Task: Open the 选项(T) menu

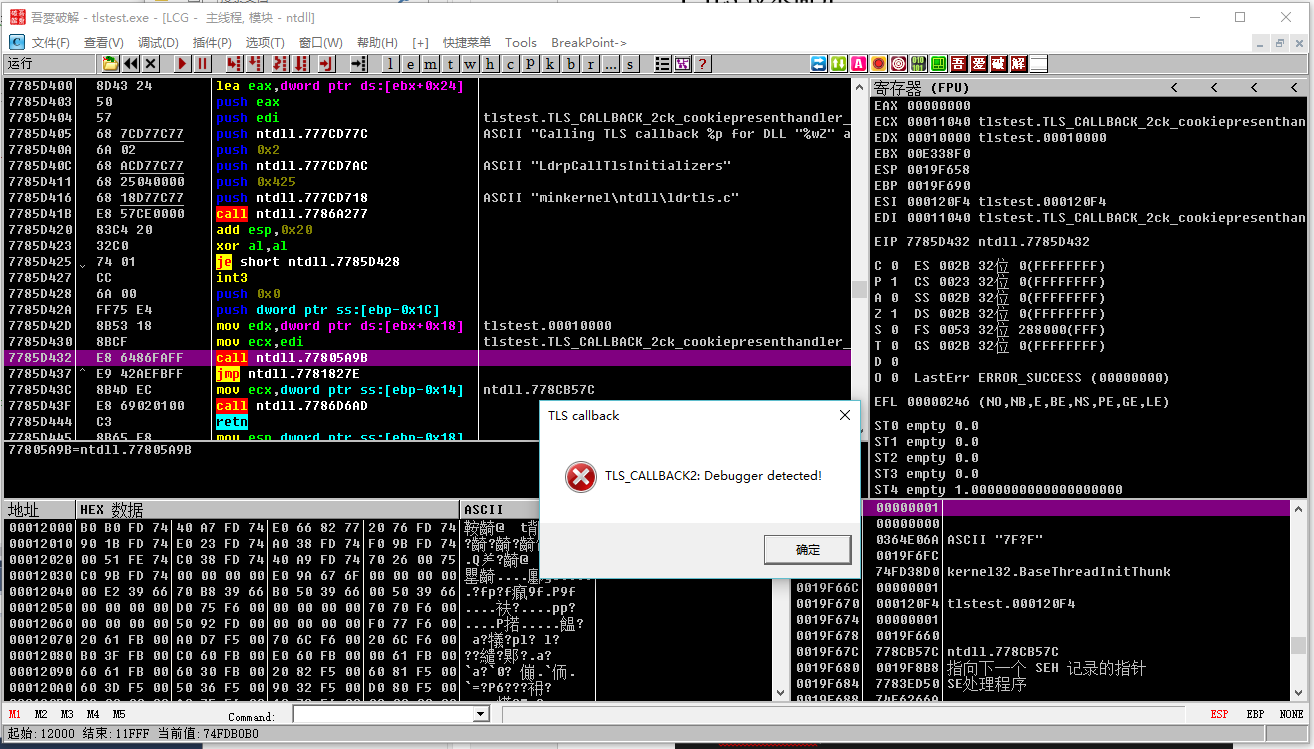Action: coord(265,42)
